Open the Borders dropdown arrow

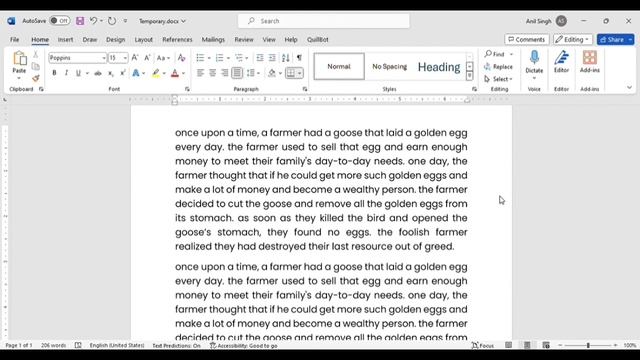(x=300, y=73)
